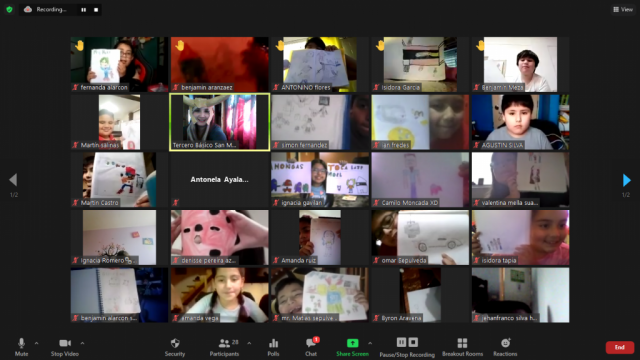Mute the microphone
The image size is (640, 360).
pyautogui.click(x=21, y=347)
